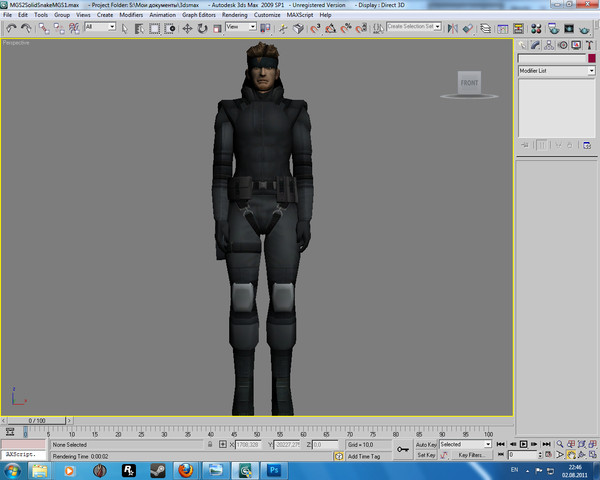Open the Animation menu
This screenshot has width=600, height=480.
(x=163, y=15)
